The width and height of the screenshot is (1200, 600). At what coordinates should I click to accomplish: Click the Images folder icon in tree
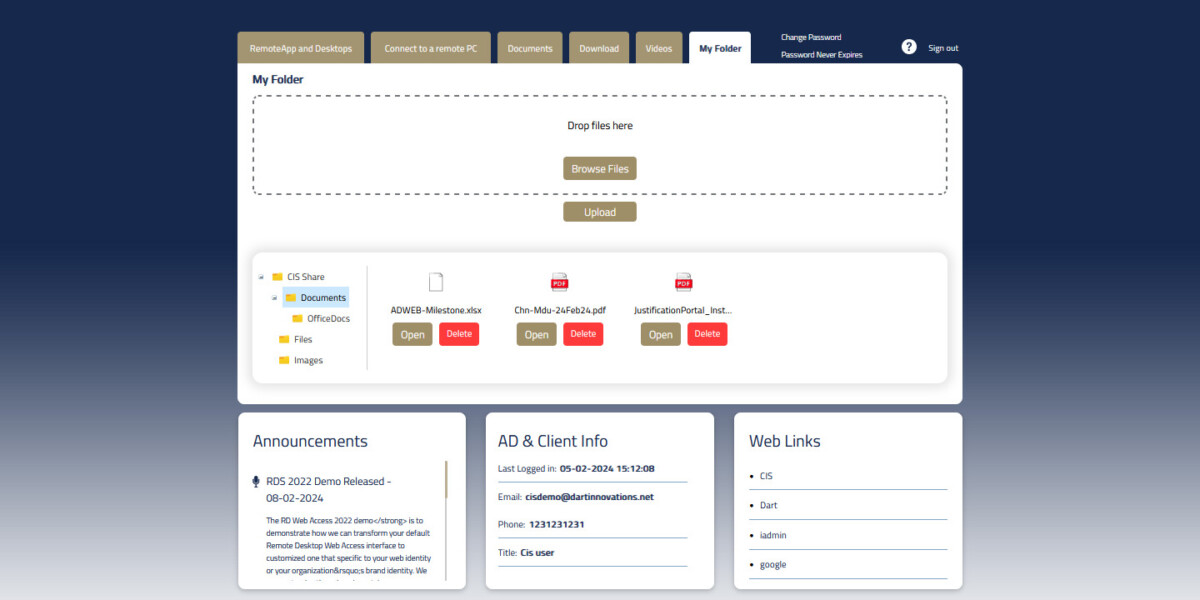[x=284, y=361]
